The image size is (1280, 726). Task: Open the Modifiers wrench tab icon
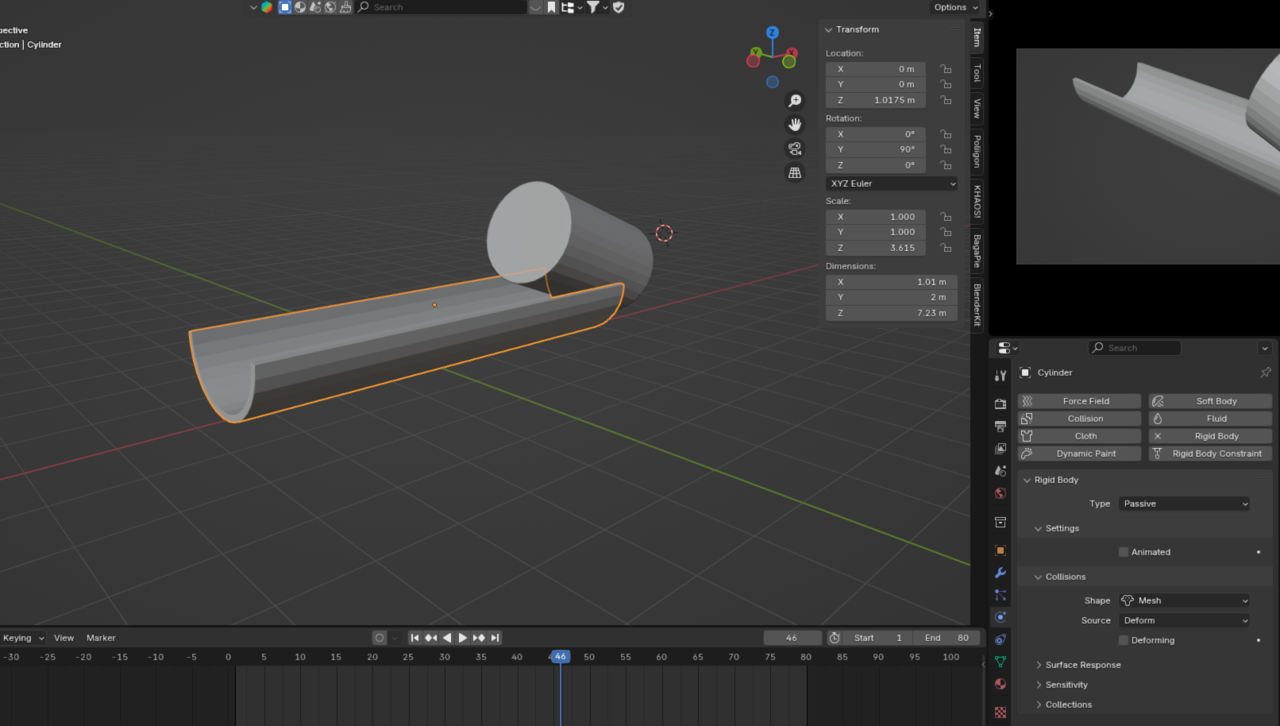[1000, 573]
